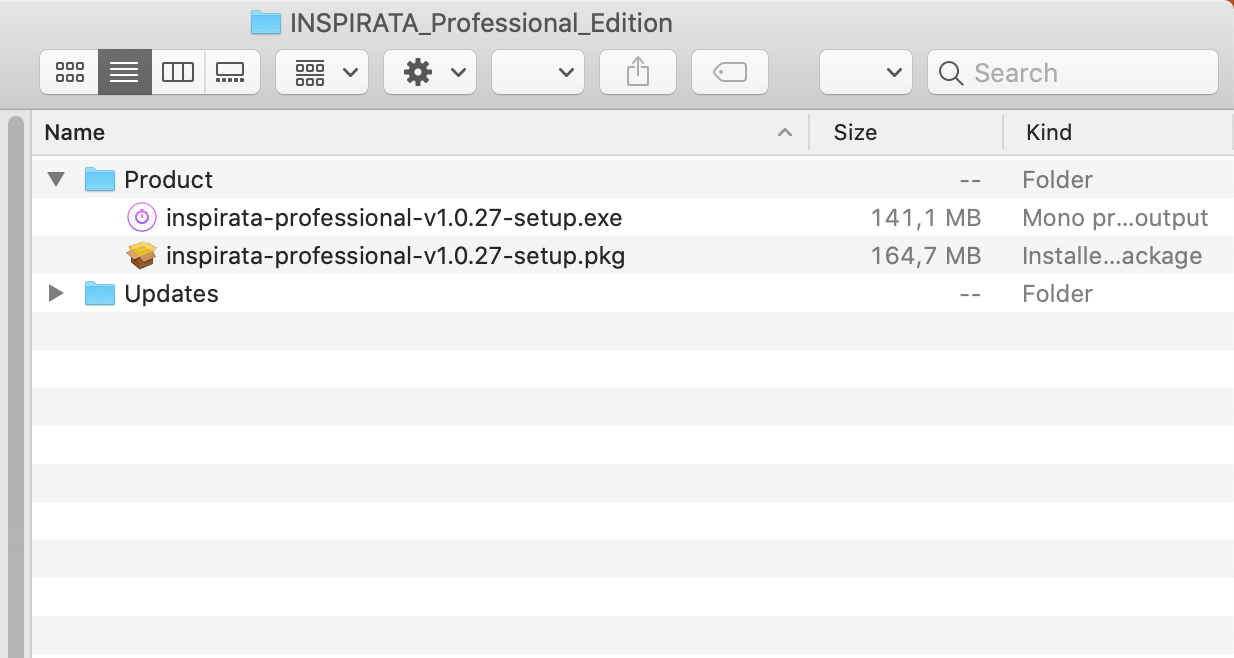
Task: Select the Product folder icon
Action: pos(100,179)
